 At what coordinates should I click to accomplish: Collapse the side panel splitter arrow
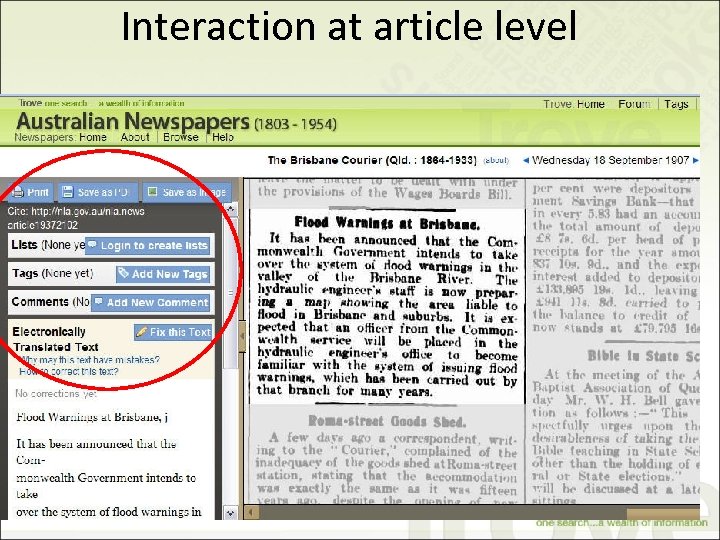point(241,336)
